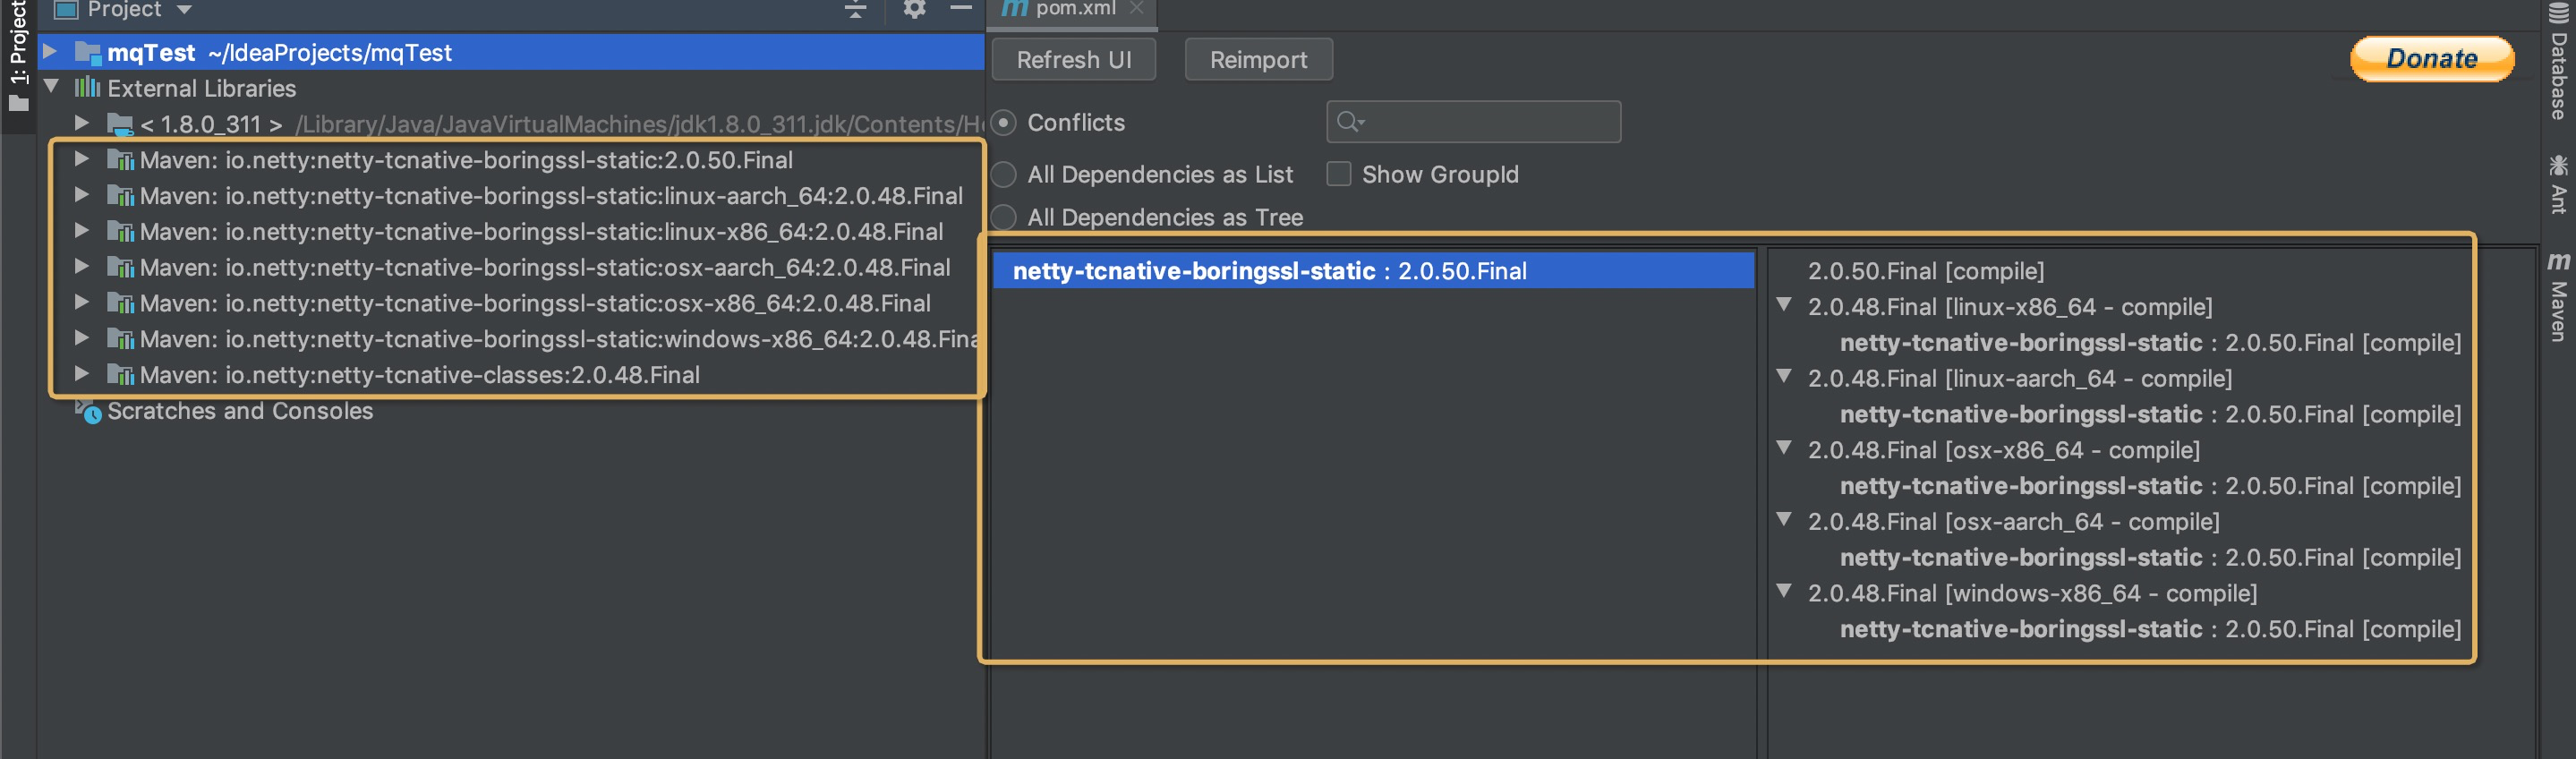2576x759 pixels.
Task: Click the Maven 'm' icon on sidebar
Action: tap(2558, 262)
